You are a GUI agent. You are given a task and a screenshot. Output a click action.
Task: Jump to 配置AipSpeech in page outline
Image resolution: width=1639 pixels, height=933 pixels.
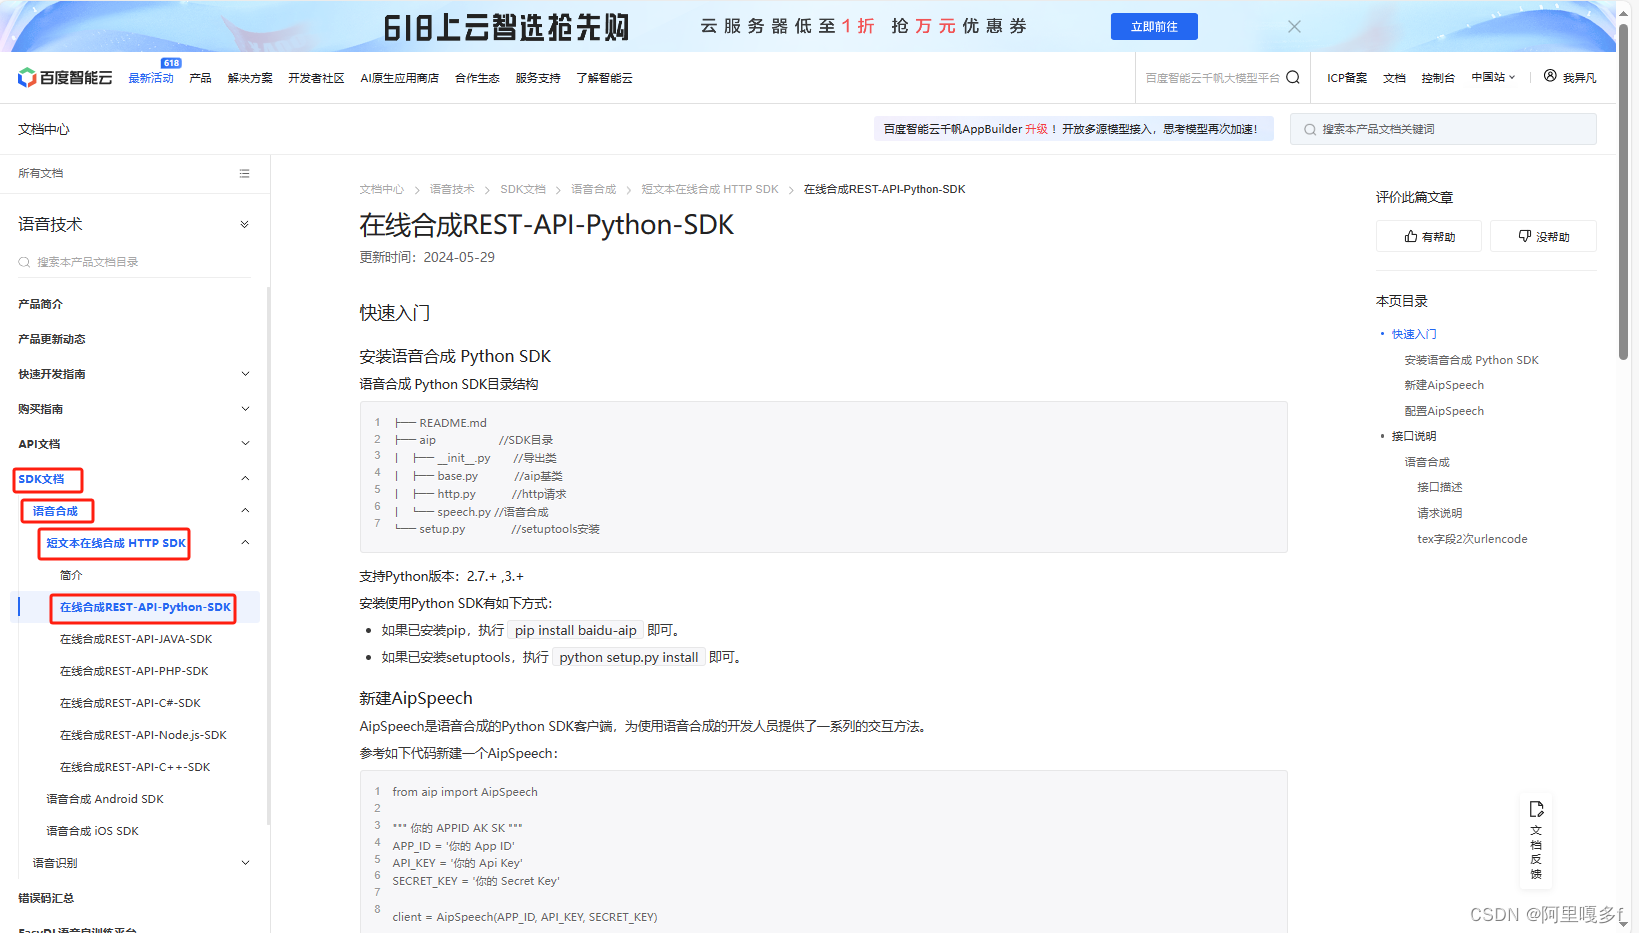click(x=1444, y=411)
